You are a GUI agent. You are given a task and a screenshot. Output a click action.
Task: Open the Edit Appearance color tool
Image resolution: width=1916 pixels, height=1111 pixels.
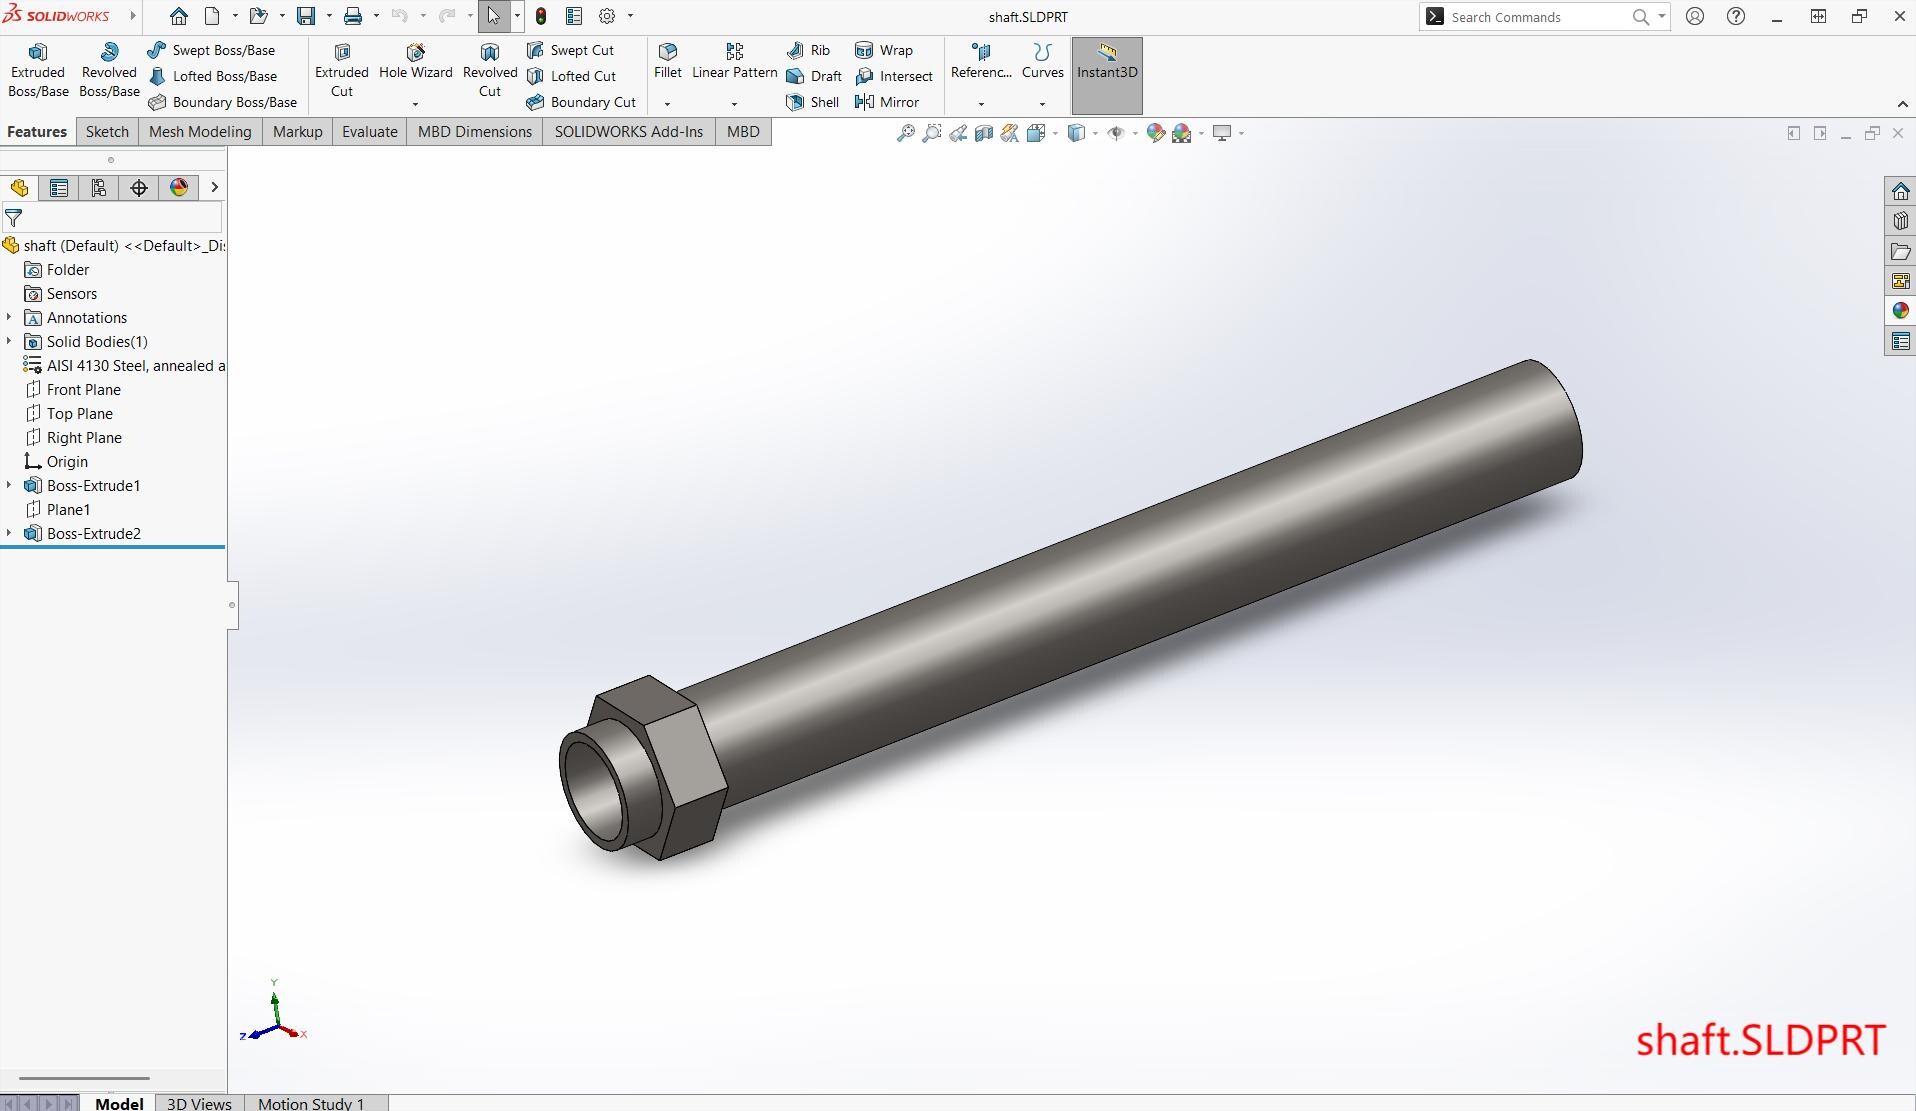pos(1154,132)
